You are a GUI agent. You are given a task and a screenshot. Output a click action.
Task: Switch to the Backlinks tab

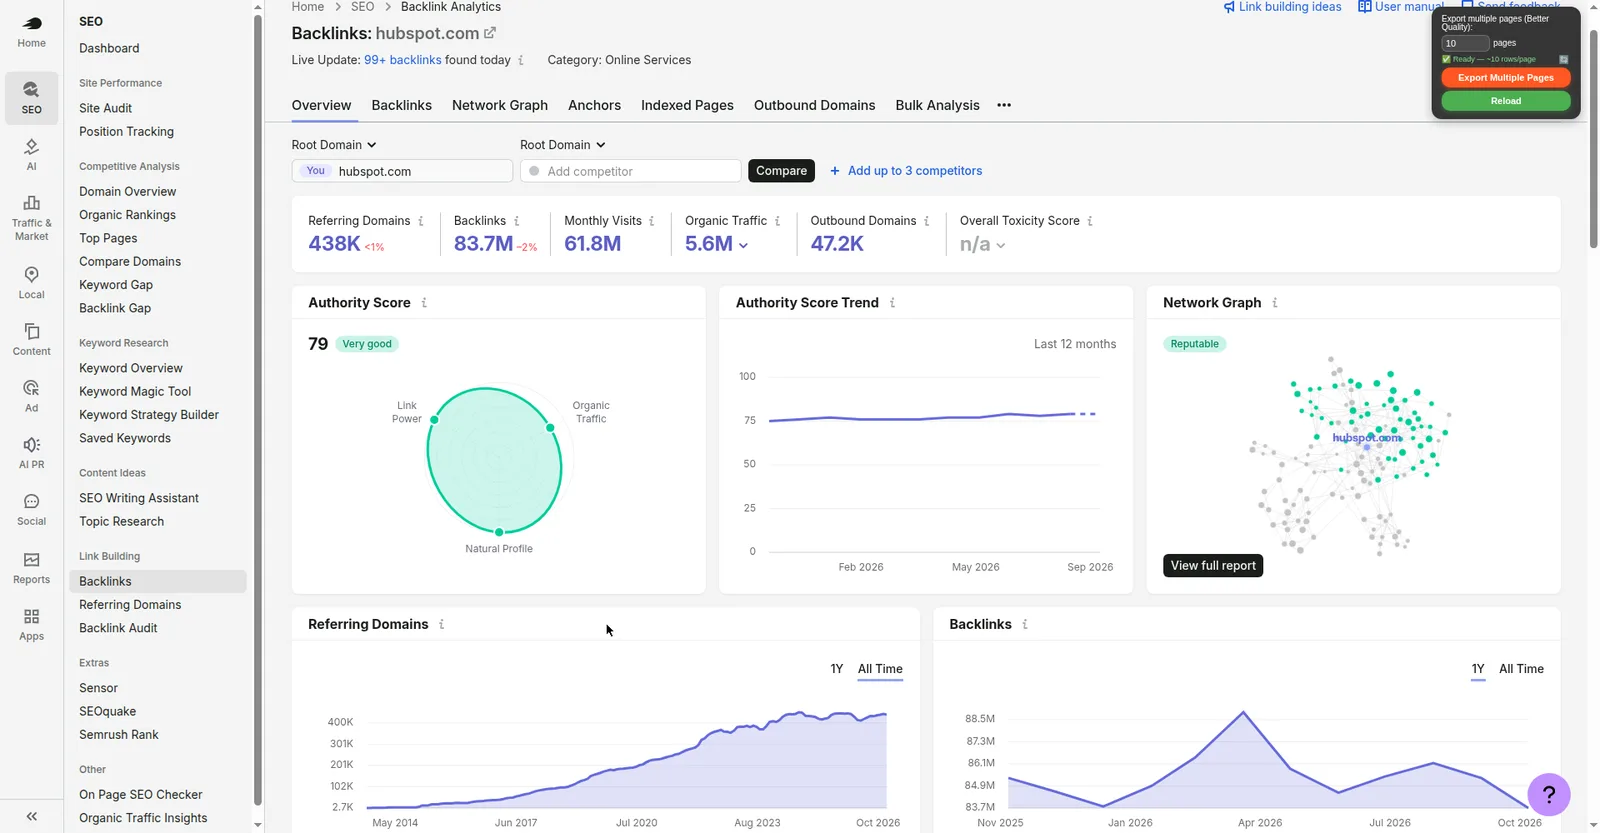coord(402,105)
